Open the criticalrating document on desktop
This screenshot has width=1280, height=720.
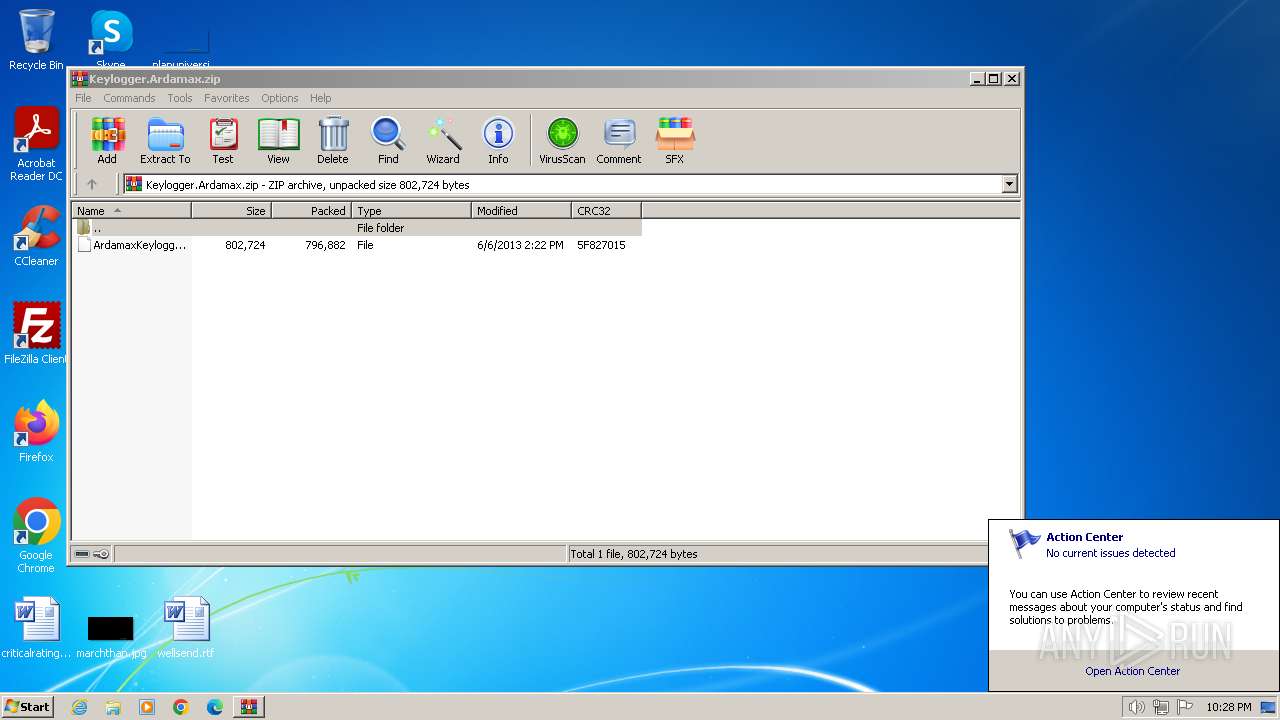coord(37,628)
